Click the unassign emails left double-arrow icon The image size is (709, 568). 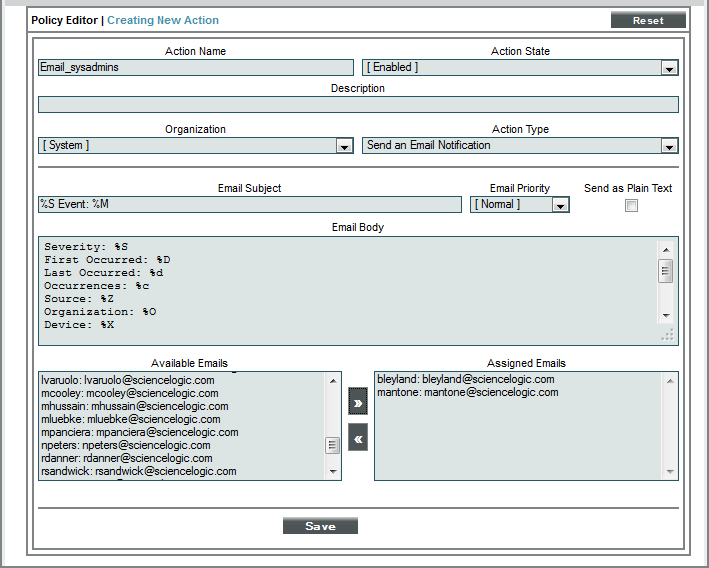click(357, 437)
